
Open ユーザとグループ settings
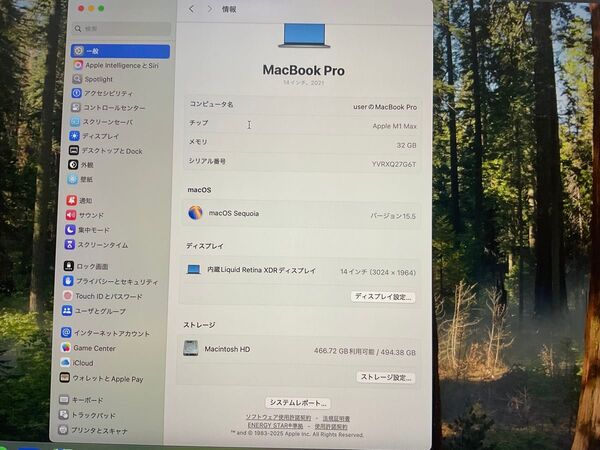[94, 311]
